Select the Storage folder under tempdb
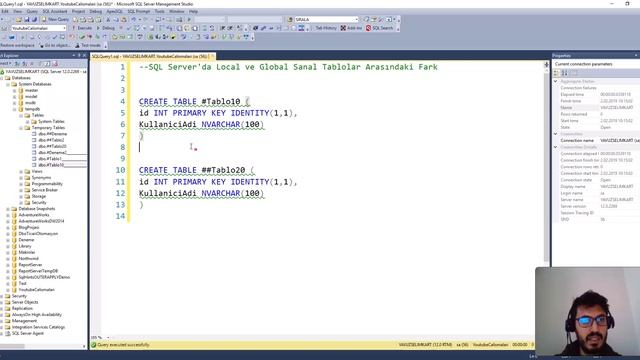640x360 pixels. coord(39,196)
